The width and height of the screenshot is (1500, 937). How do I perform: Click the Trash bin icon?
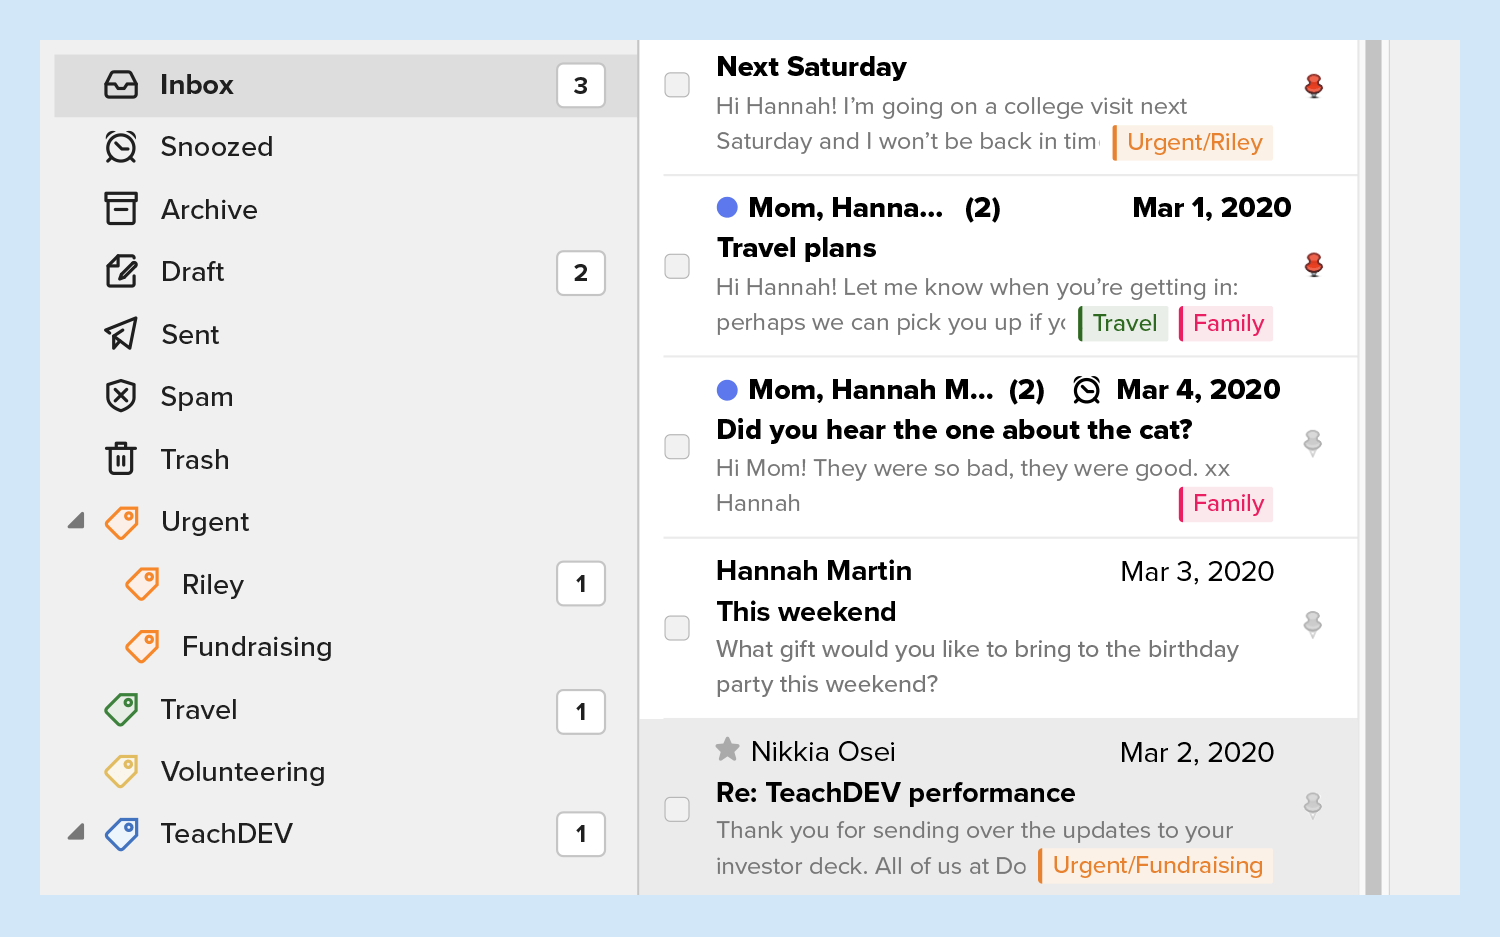pyautogui.click(x=121, y=459)
